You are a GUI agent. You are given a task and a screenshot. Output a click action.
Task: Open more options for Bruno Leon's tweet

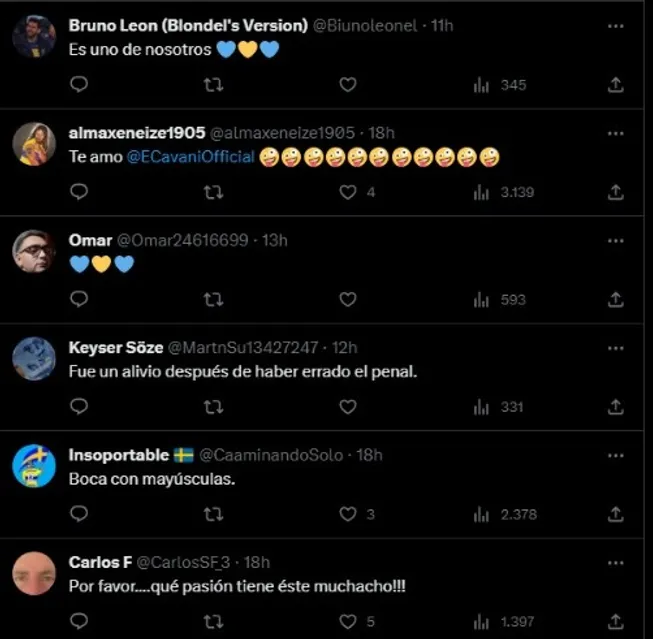pos(616,25)
